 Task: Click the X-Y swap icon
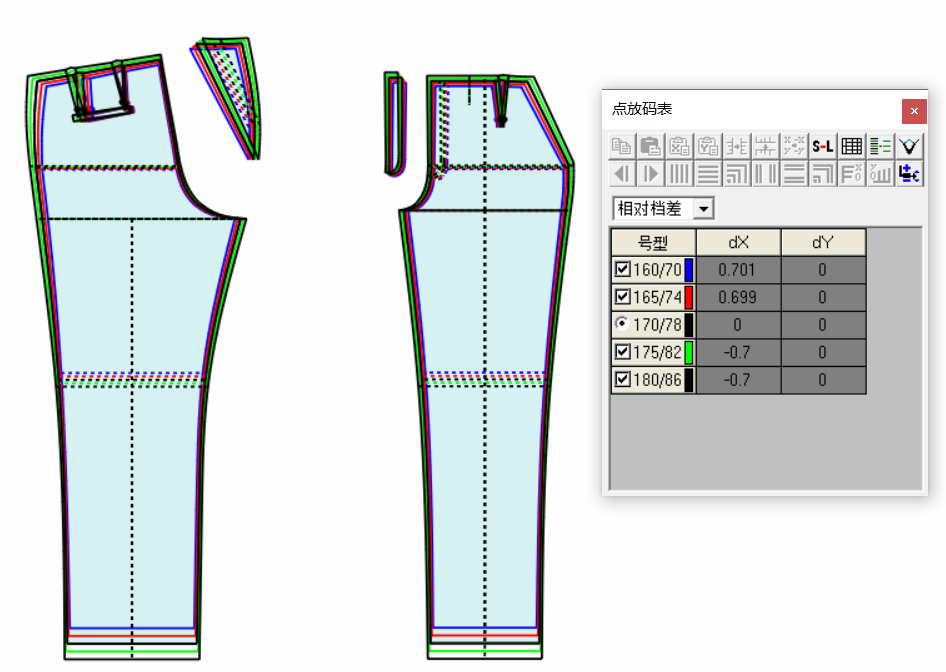(795, 146)
